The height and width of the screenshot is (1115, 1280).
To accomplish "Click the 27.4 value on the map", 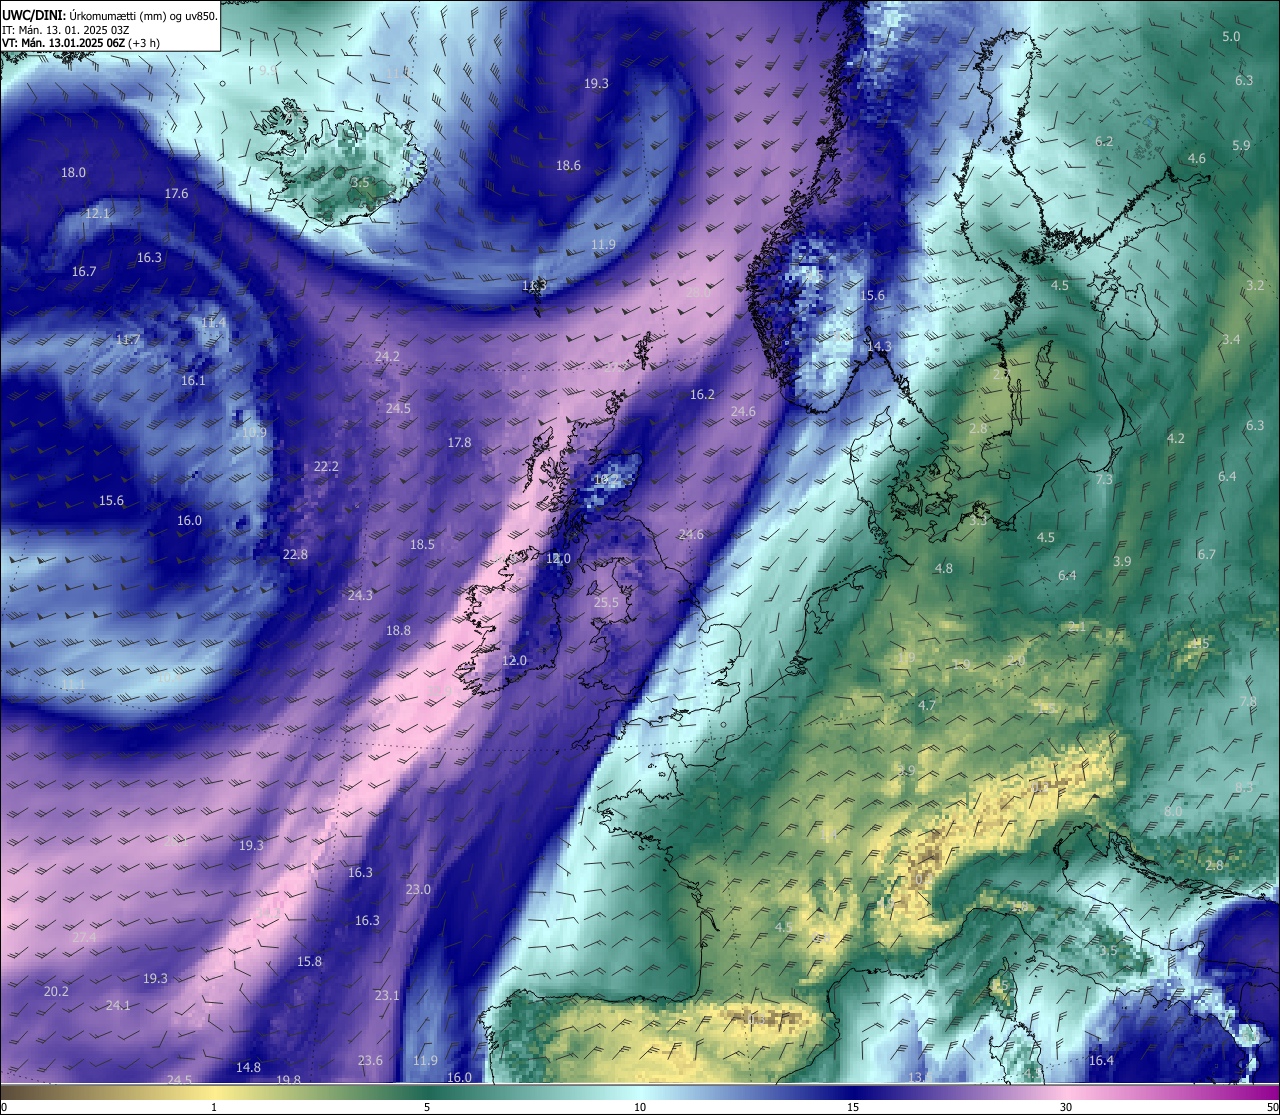I will click(84, 938).
